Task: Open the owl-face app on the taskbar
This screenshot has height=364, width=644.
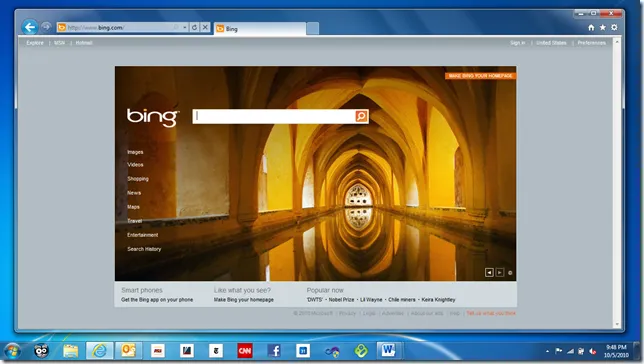Action: (41, 351)
